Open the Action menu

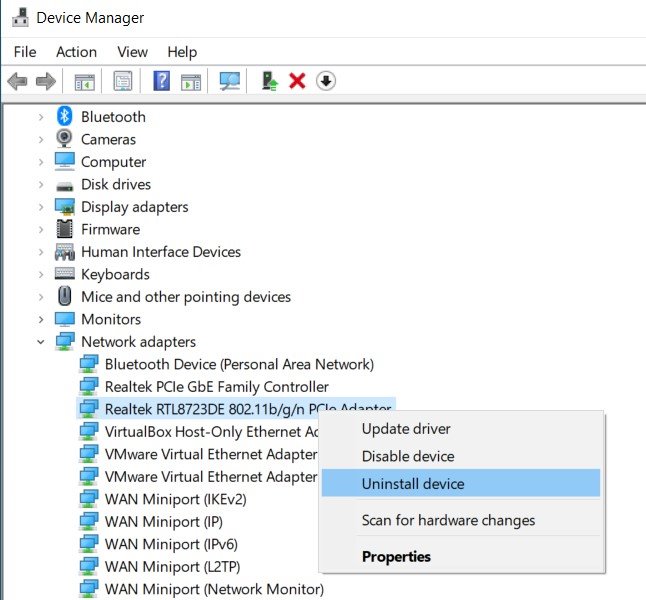tap(76, 52)
